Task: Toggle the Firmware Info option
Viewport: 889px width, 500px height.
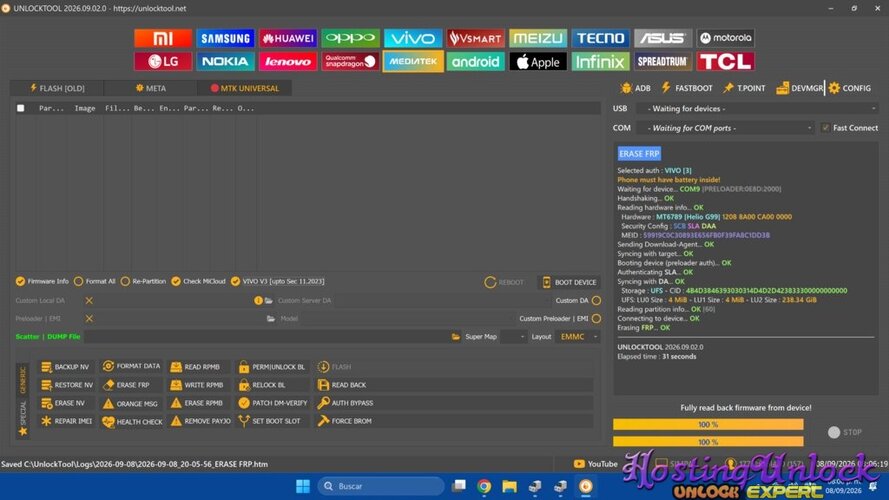Action: (42, 281)
